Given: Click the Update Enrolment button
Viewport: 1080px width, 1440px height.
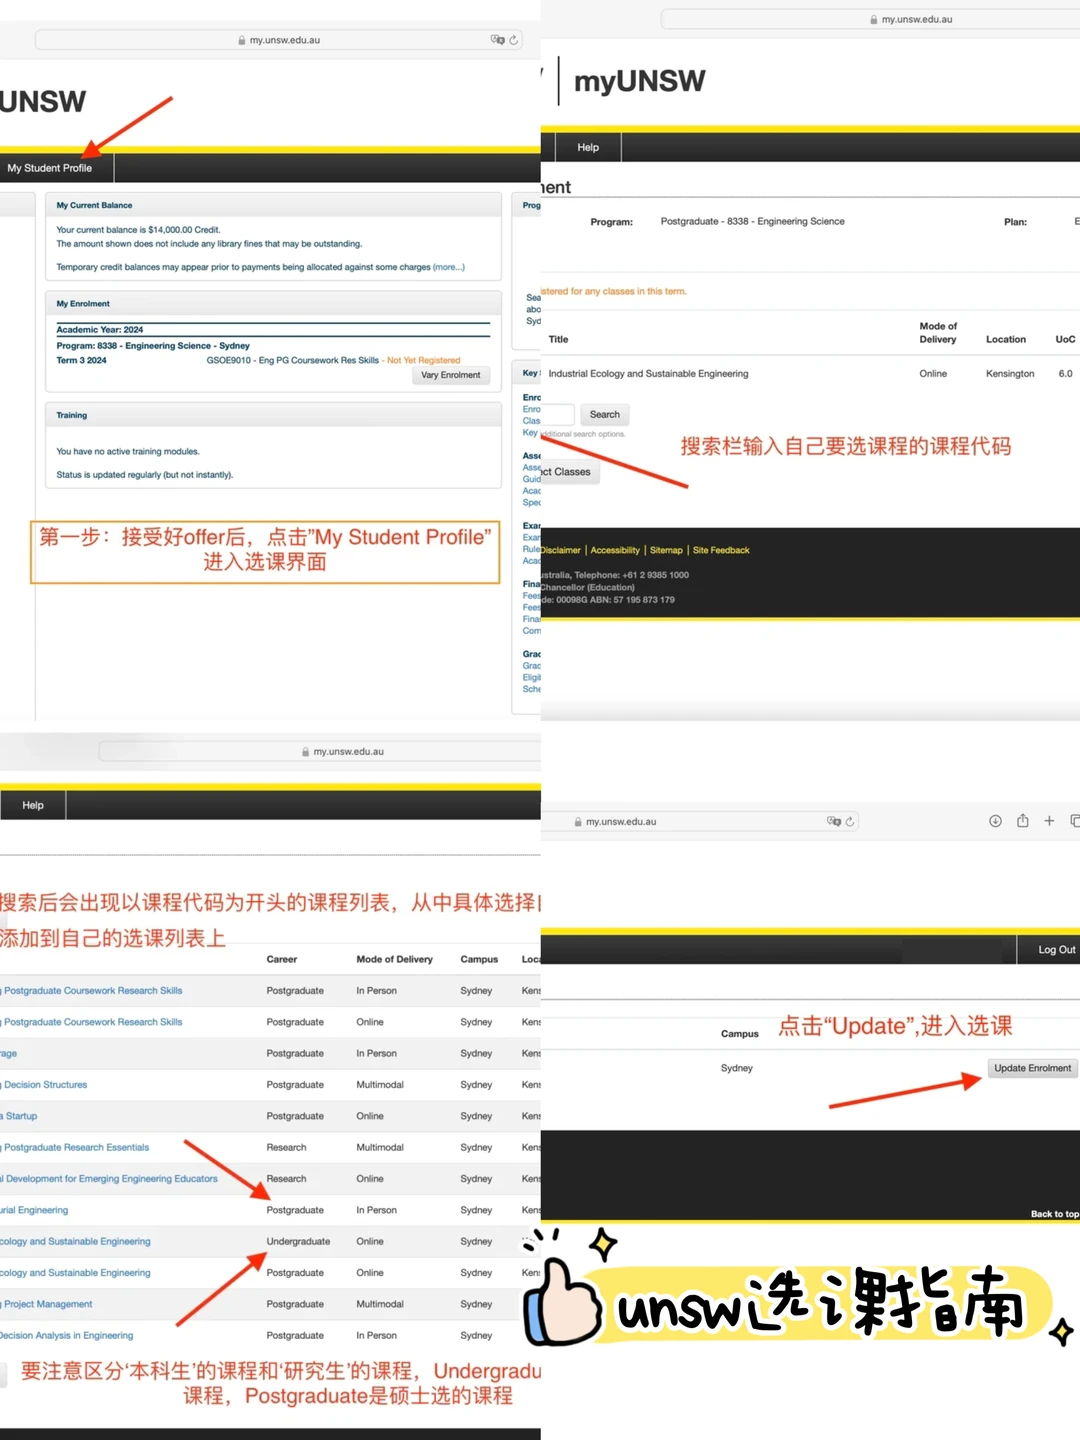Looking at the screenshot, I should click(1032, 1068).
